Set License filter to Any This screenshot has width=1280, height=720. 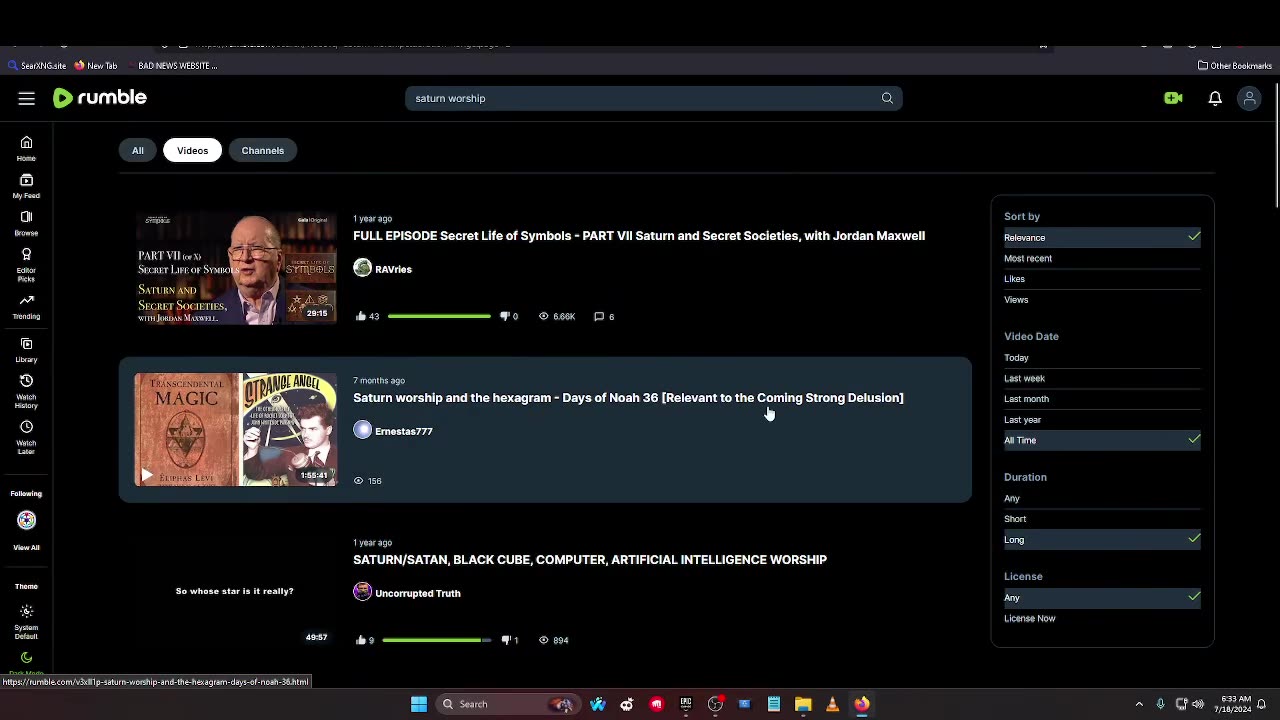point(1102,598)
